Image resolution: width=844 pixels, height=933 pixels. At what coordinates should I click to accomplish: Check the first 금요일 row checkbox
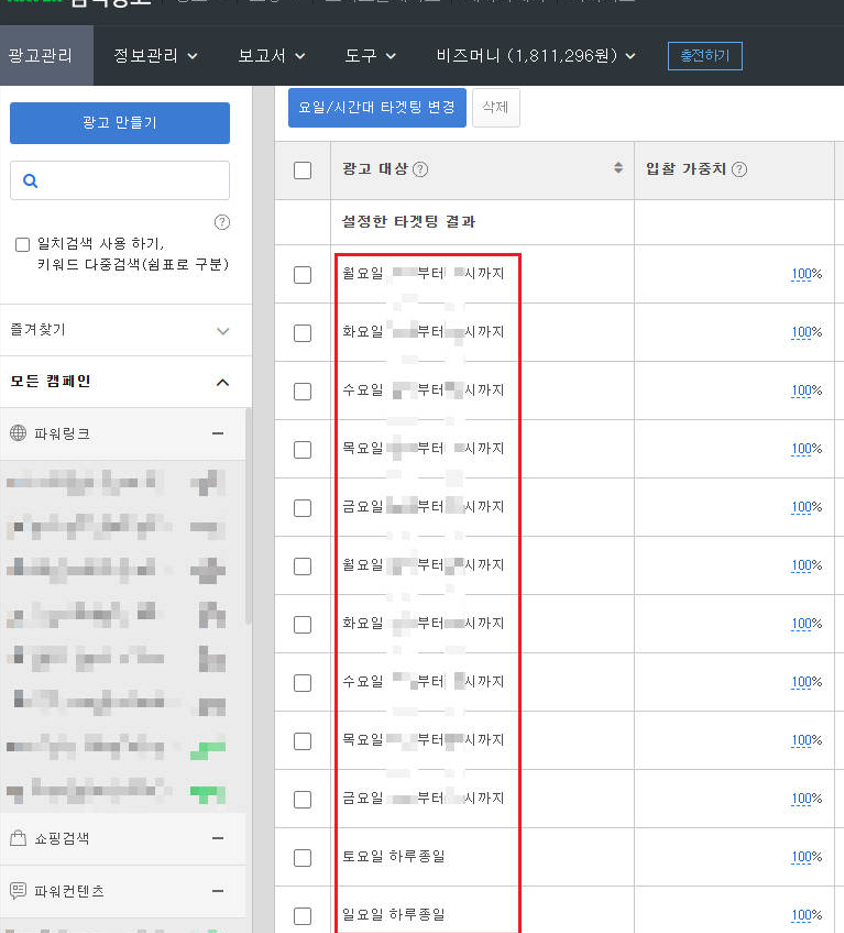[x=302, y=508]
